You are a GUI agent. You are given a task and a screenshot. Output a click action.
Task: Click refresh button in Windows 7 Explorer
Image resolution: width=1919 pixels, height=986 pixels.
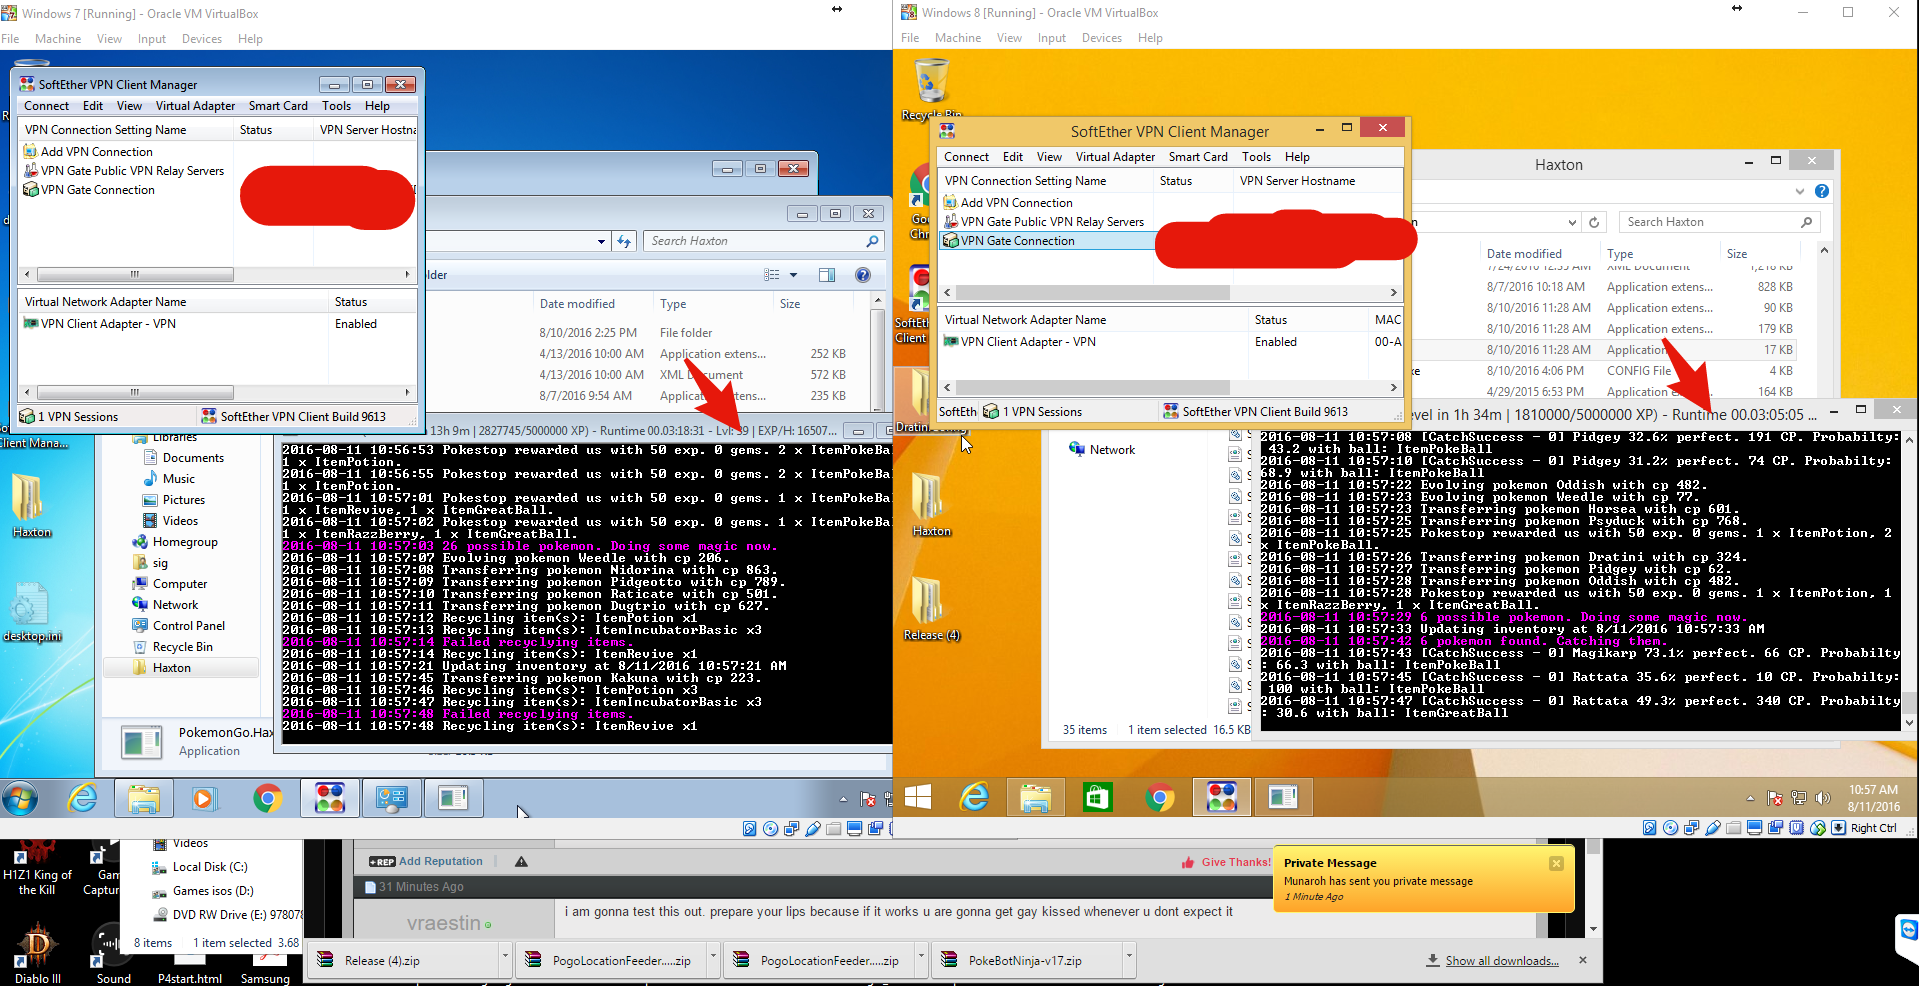tap(624, 241)
